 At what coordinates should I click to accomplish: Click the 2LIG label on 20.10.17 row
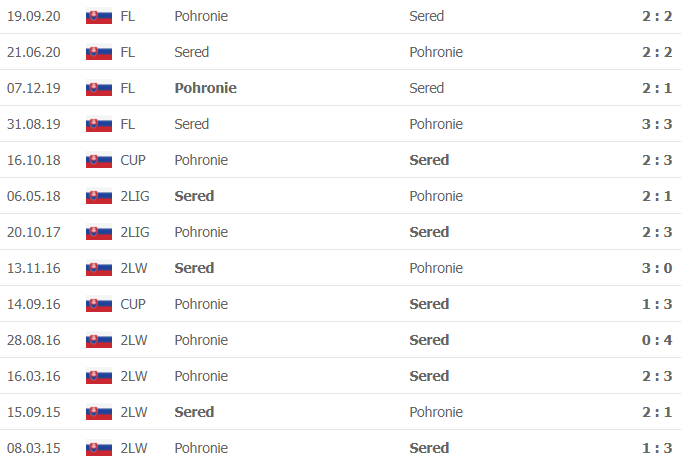point(135,232)
